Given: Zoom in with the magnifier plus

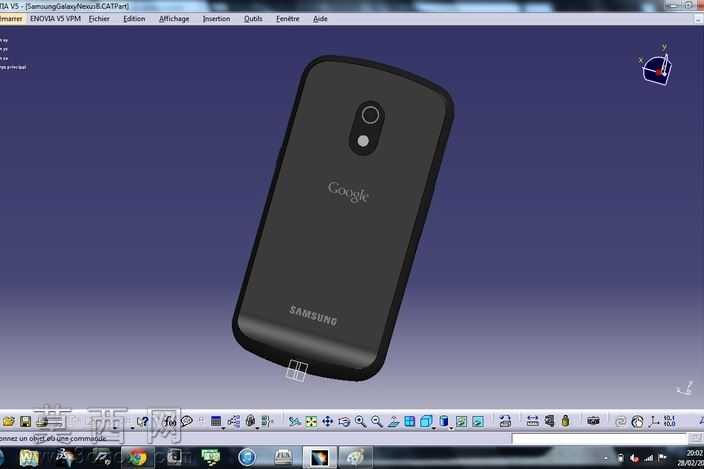Looking at the screenshot, I should pos(361,421).
